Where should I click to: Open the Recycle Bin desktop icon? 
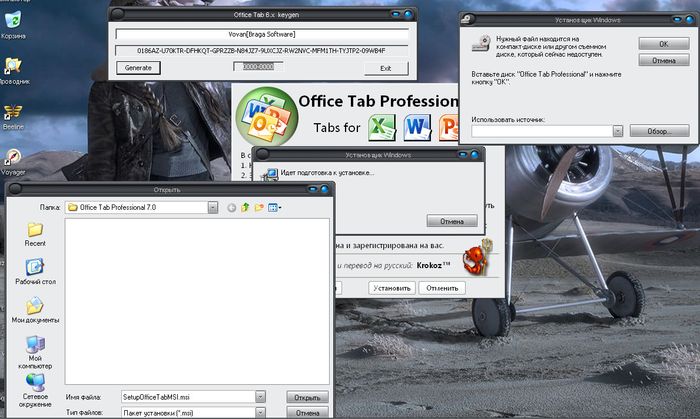pos(13,25)
